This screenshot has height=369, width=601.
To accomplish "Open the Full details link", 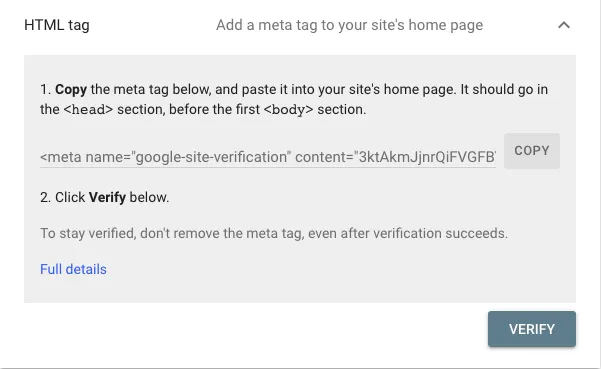I will (x=73, y=269).
